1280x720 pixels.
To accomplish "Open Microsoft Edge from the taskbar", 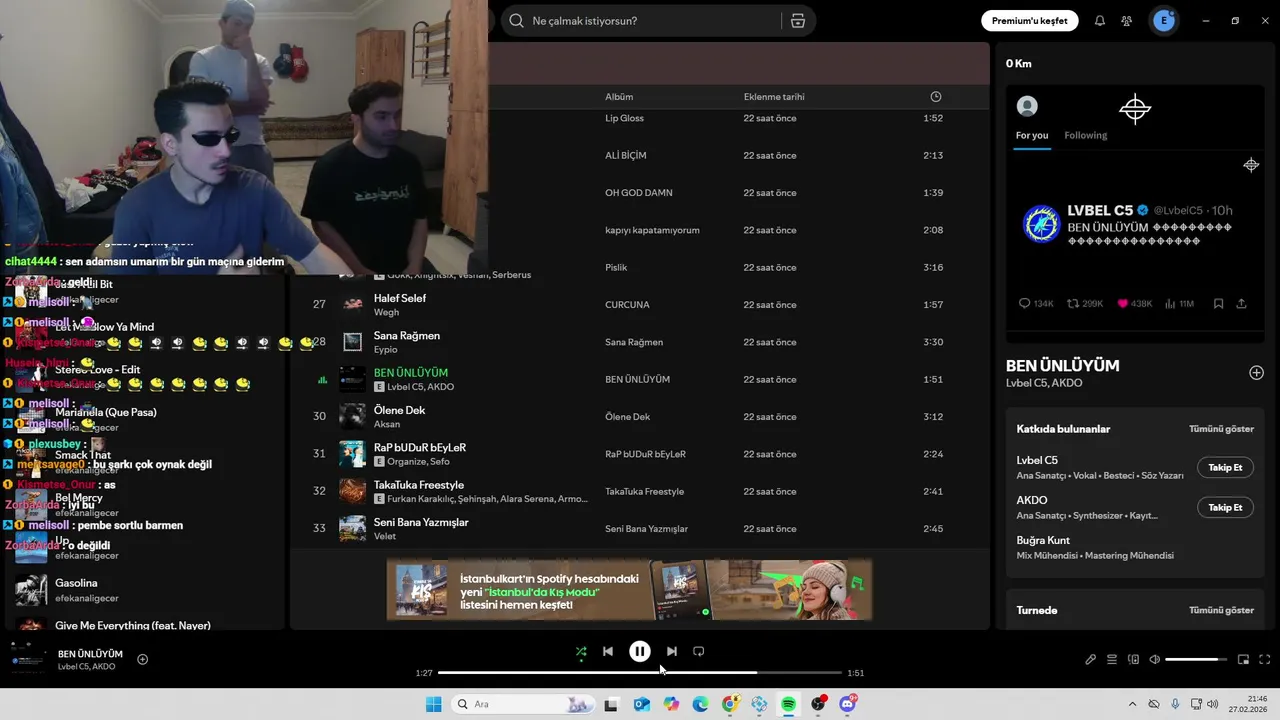I will tap(700, 704).
